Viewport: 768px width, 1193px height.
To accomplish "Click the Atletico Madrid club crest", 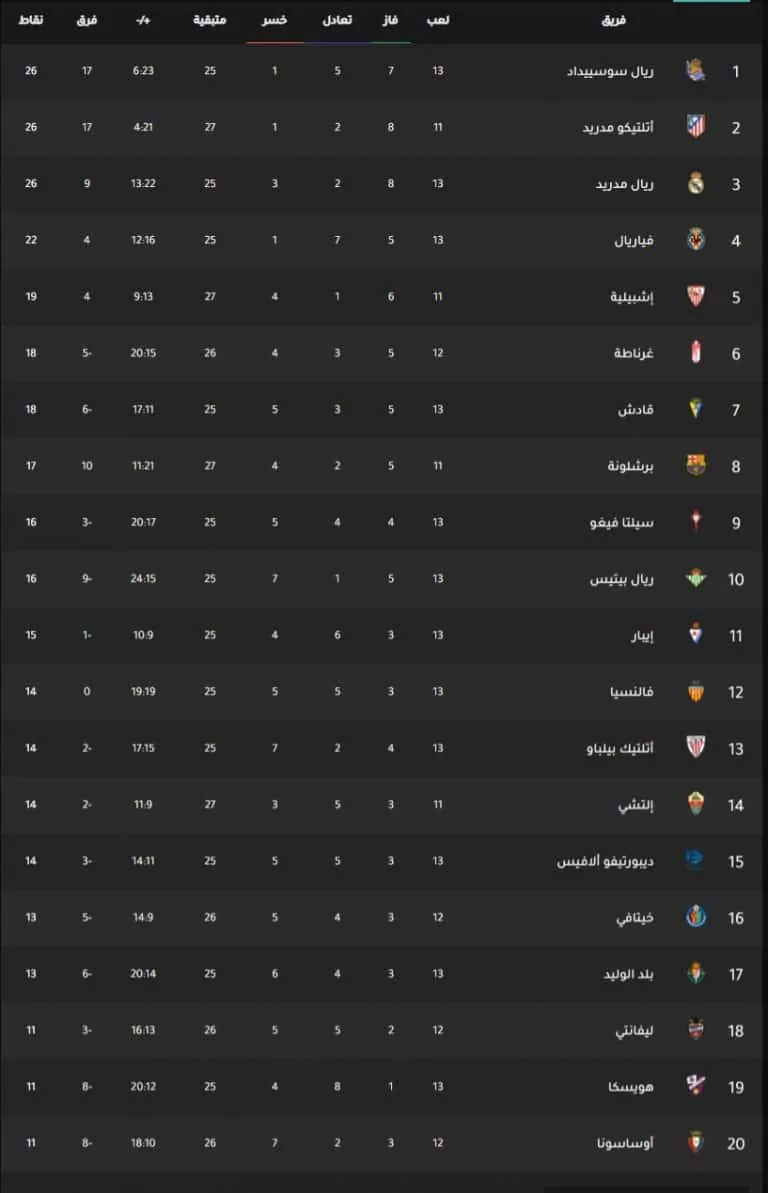I will (x=696, y=127).
